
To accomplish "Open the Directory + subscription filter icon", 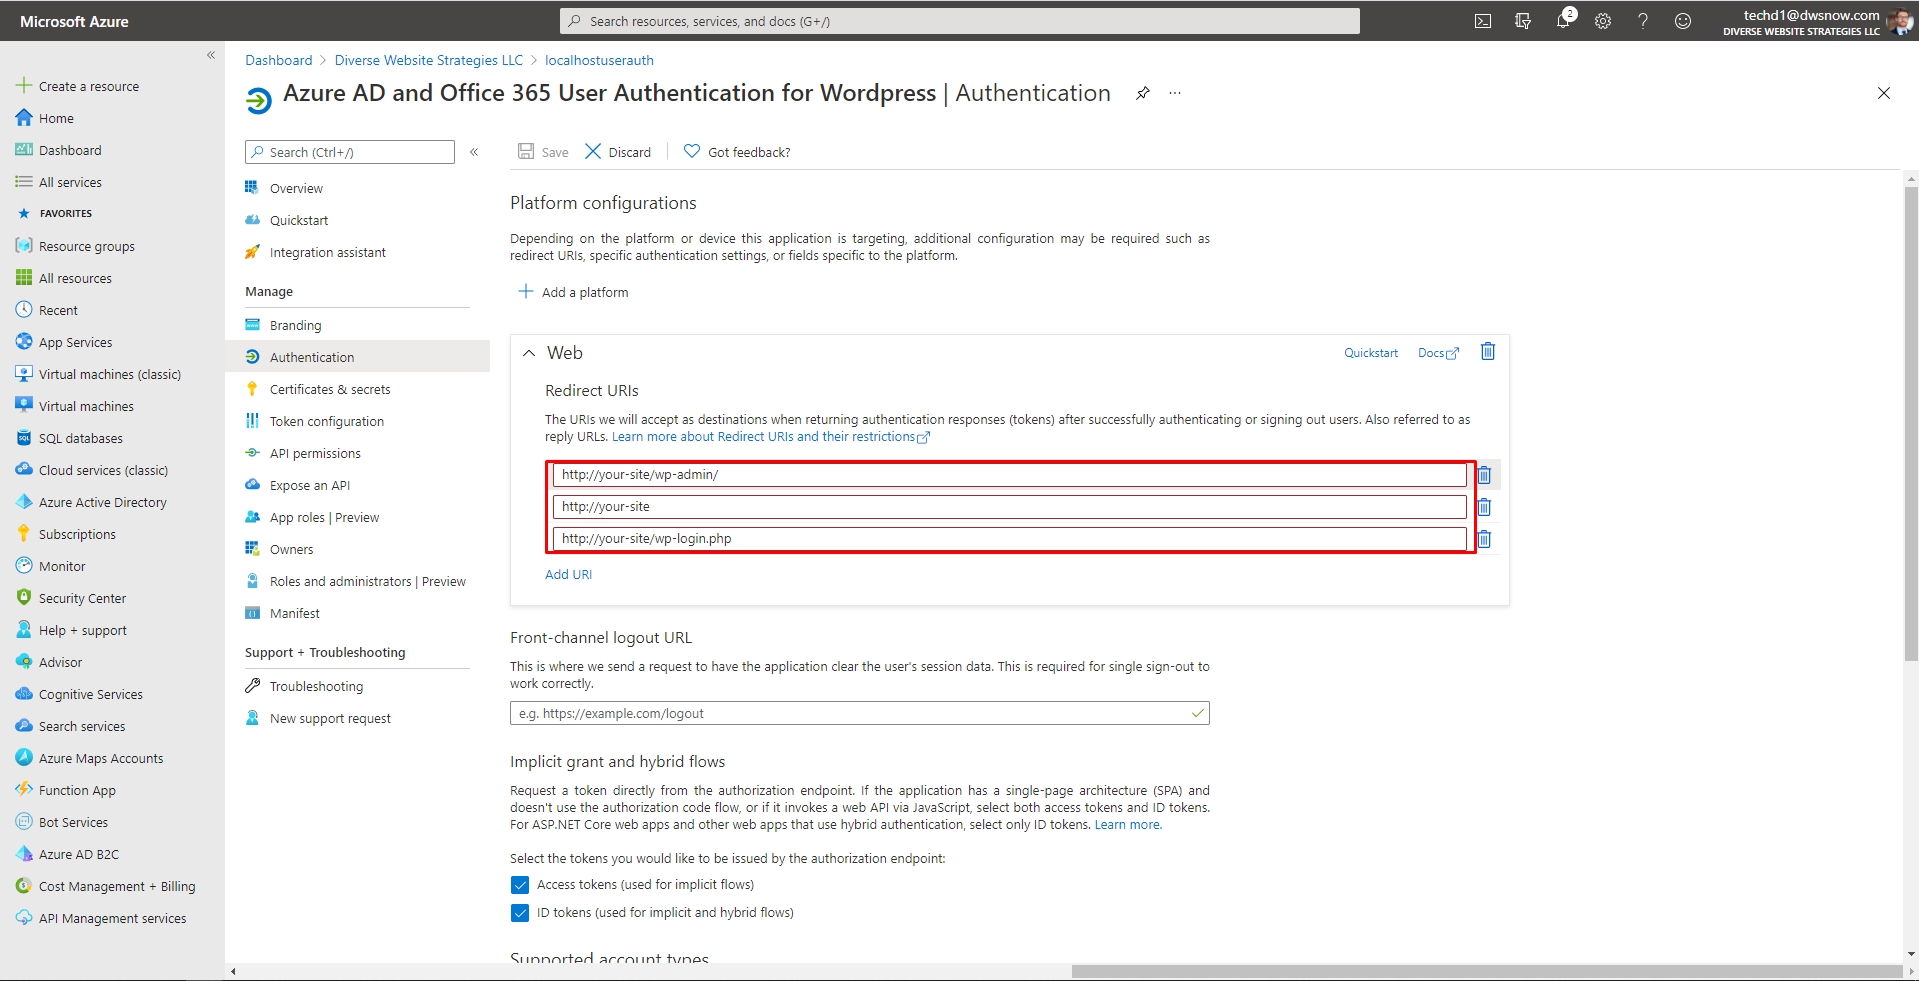I will tap(1523, 21).
